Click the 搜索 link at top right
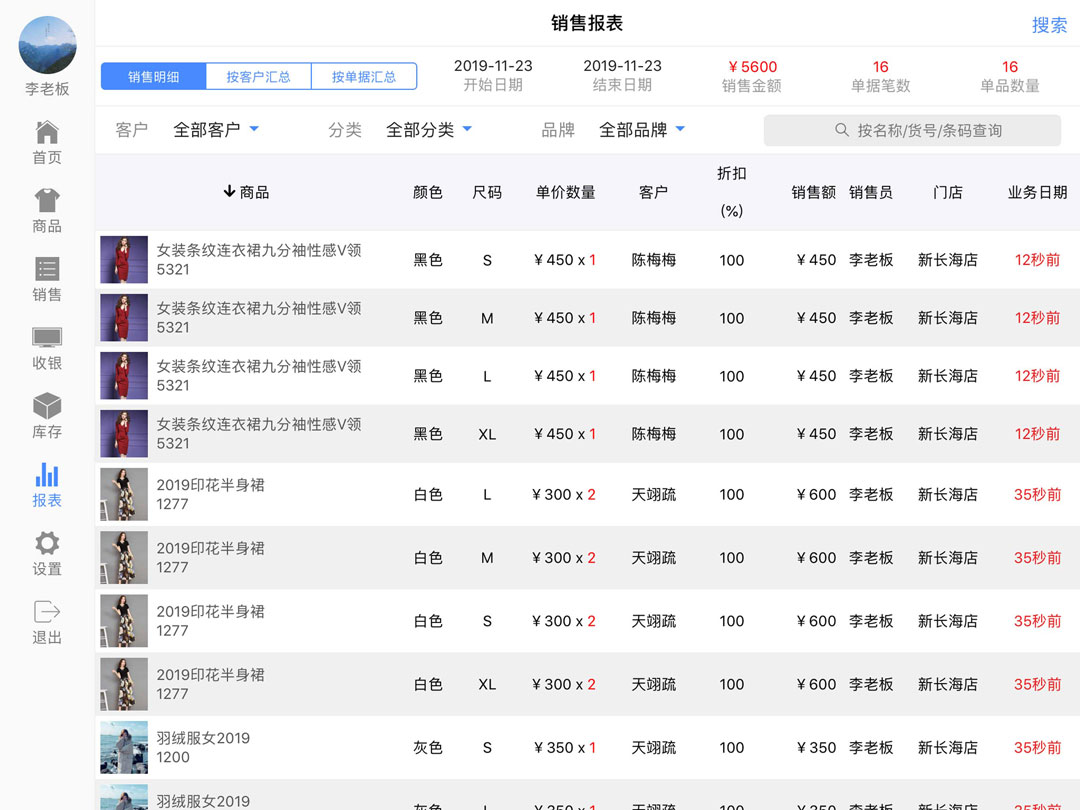The height and width of the screenshot is (810, 1080). point(1049,25)
